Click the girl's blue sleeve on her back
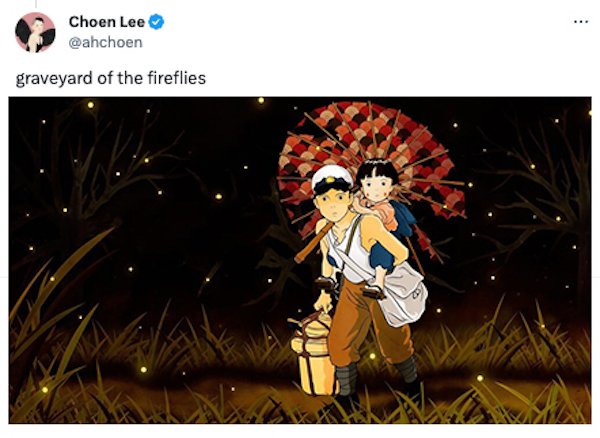 (x=404, y=218)
